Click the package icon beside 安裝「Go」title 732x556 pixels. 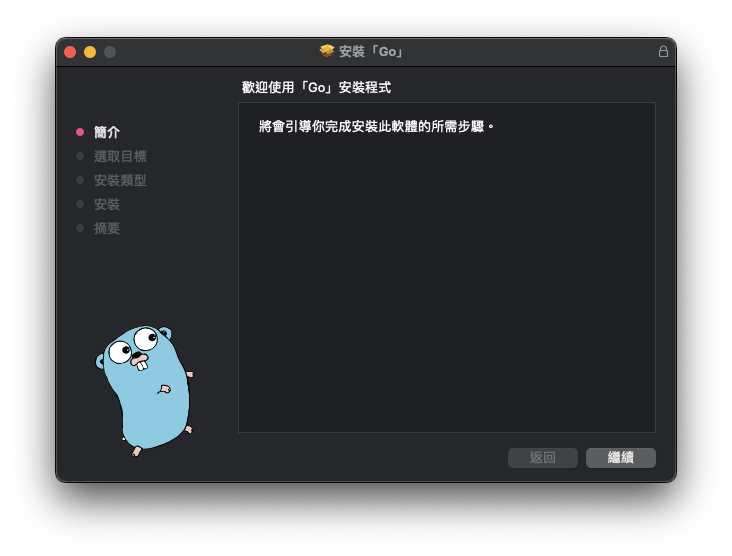pos(327,51)
